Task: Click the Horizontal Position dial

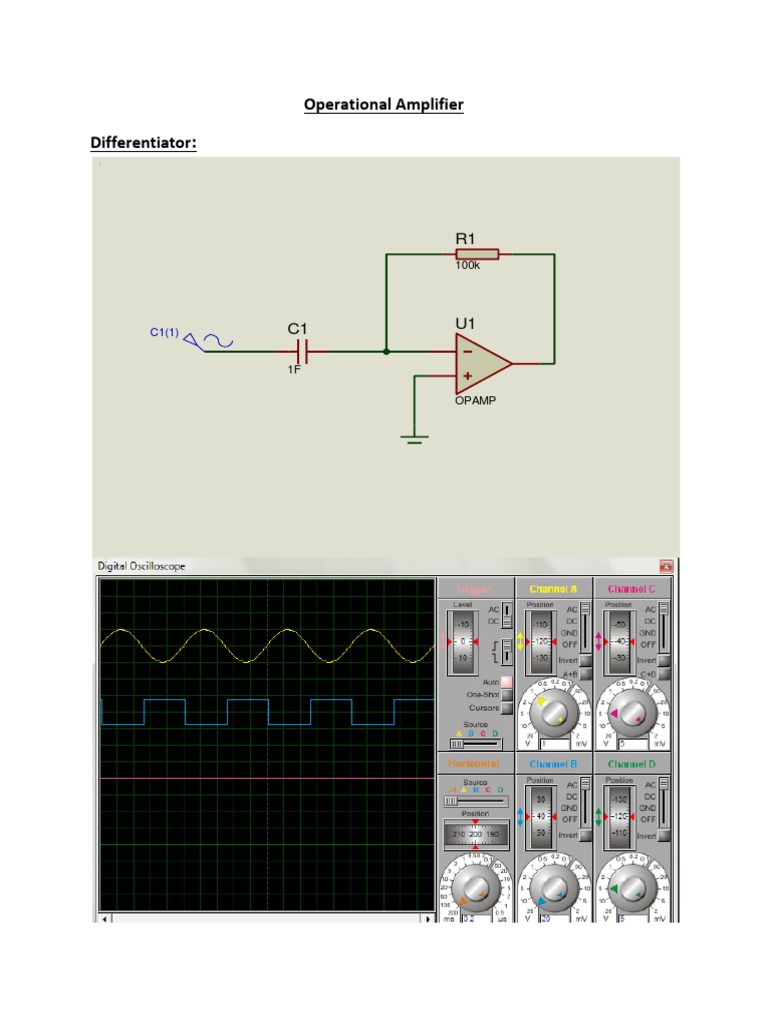Action: (x=475, y=834)
